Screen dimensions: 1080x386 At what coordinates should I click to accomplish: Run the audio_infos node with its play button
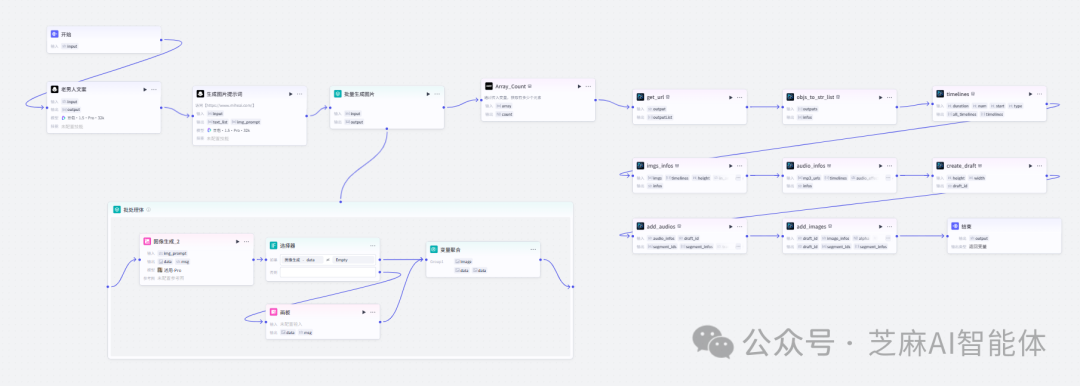880,165
